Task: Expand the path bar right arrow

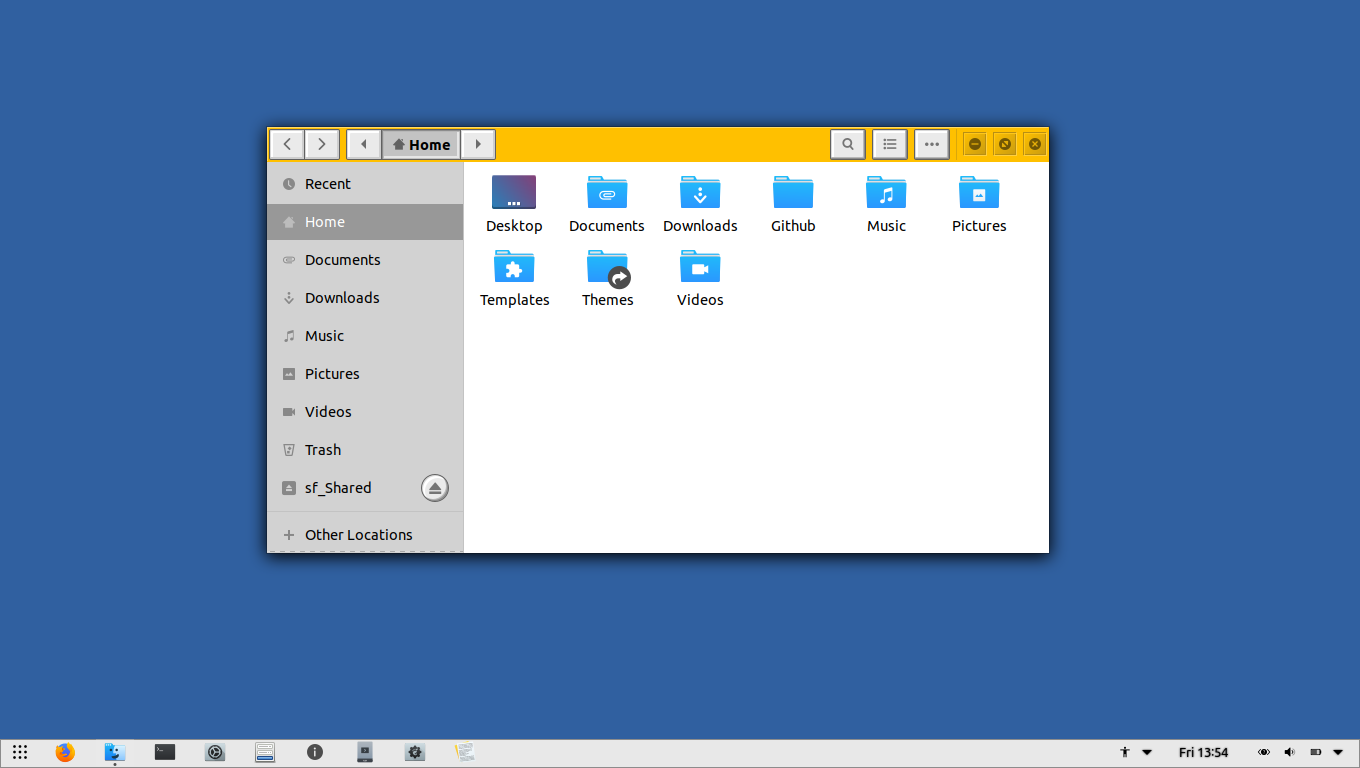Action: [478, 144]
